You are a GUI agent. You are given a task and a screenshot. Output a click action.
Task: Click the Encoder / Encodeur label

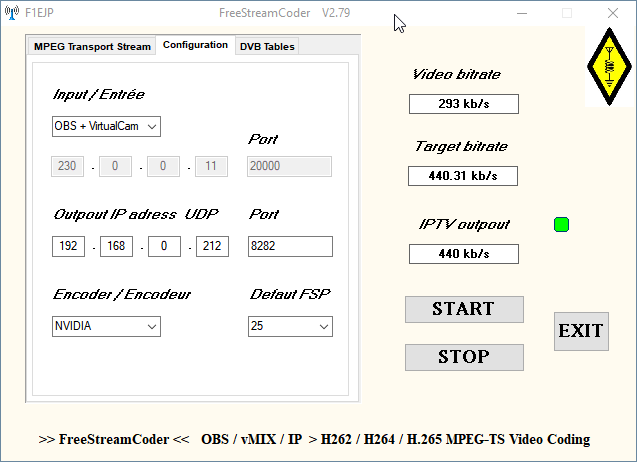pyautogui.click(x=121, y=294)
